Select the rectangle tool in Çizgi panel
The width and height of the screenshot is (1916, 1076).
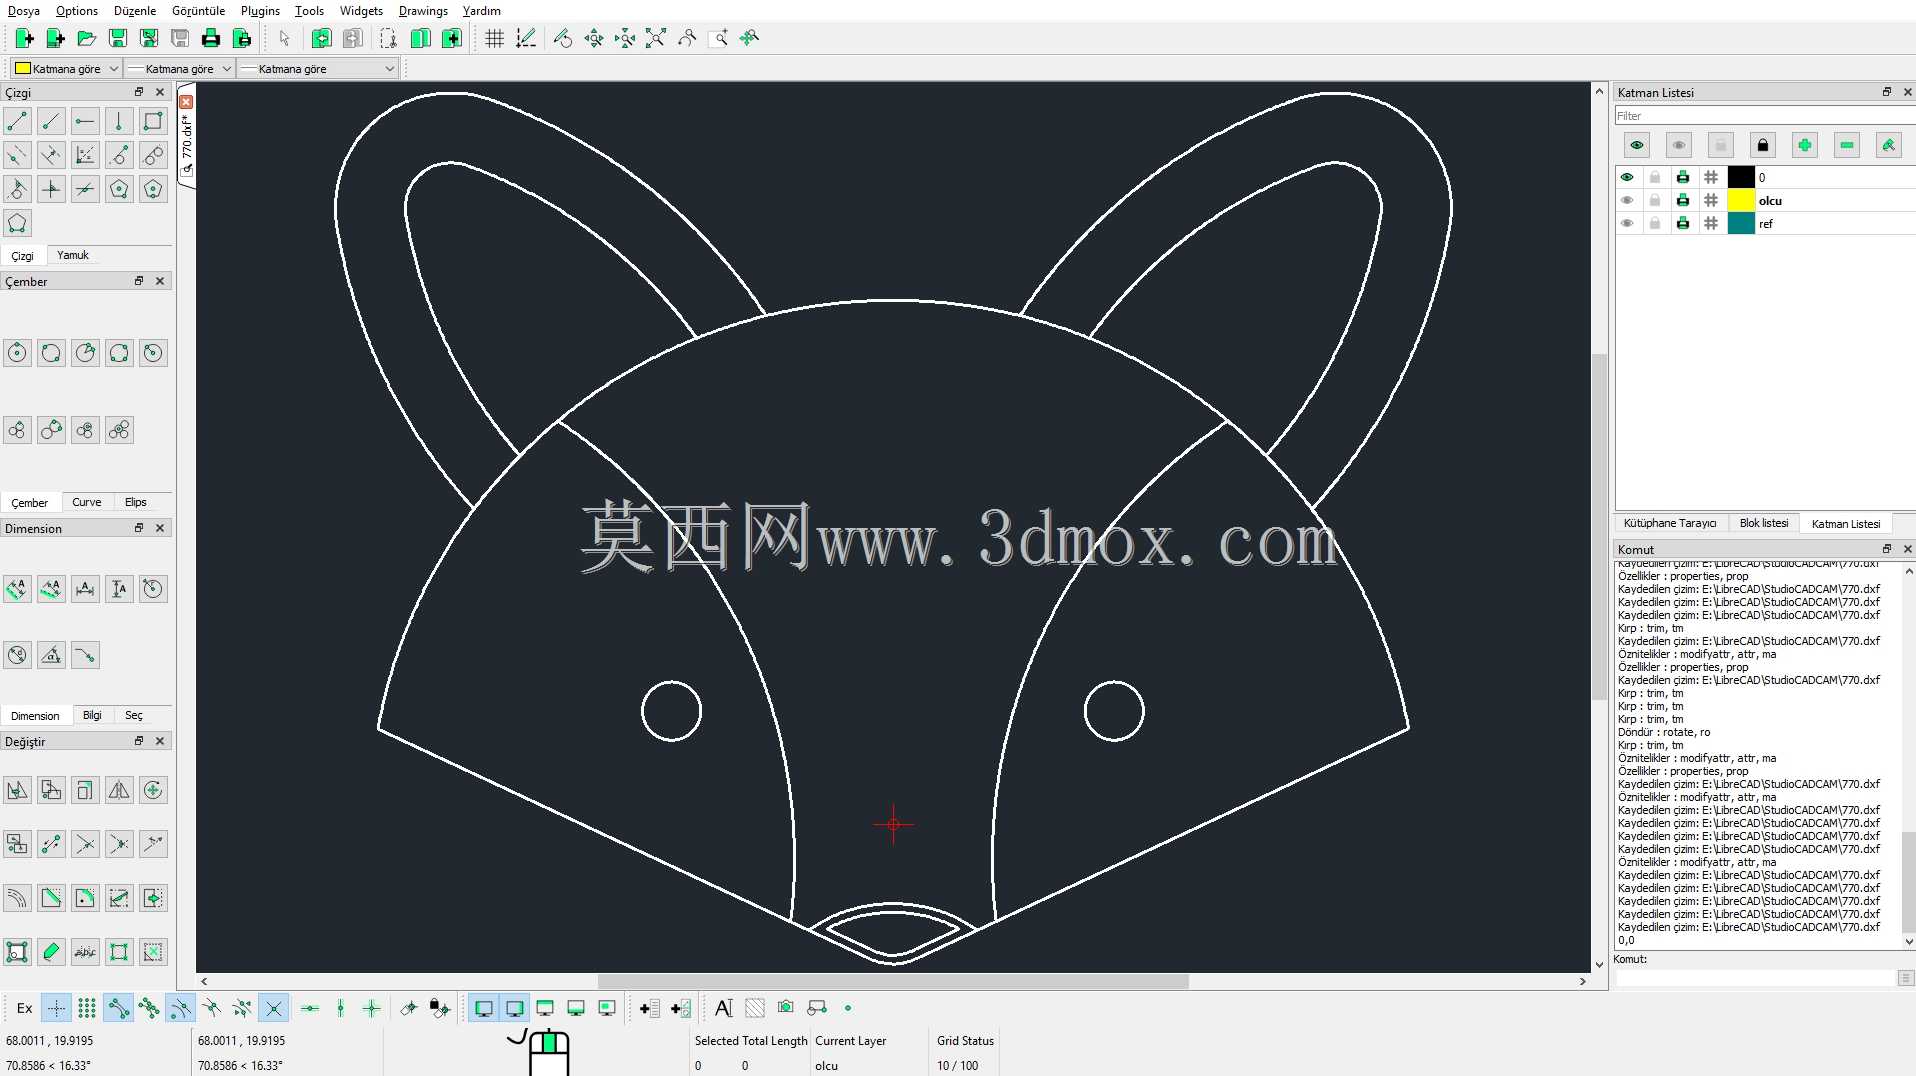point(153,121)
